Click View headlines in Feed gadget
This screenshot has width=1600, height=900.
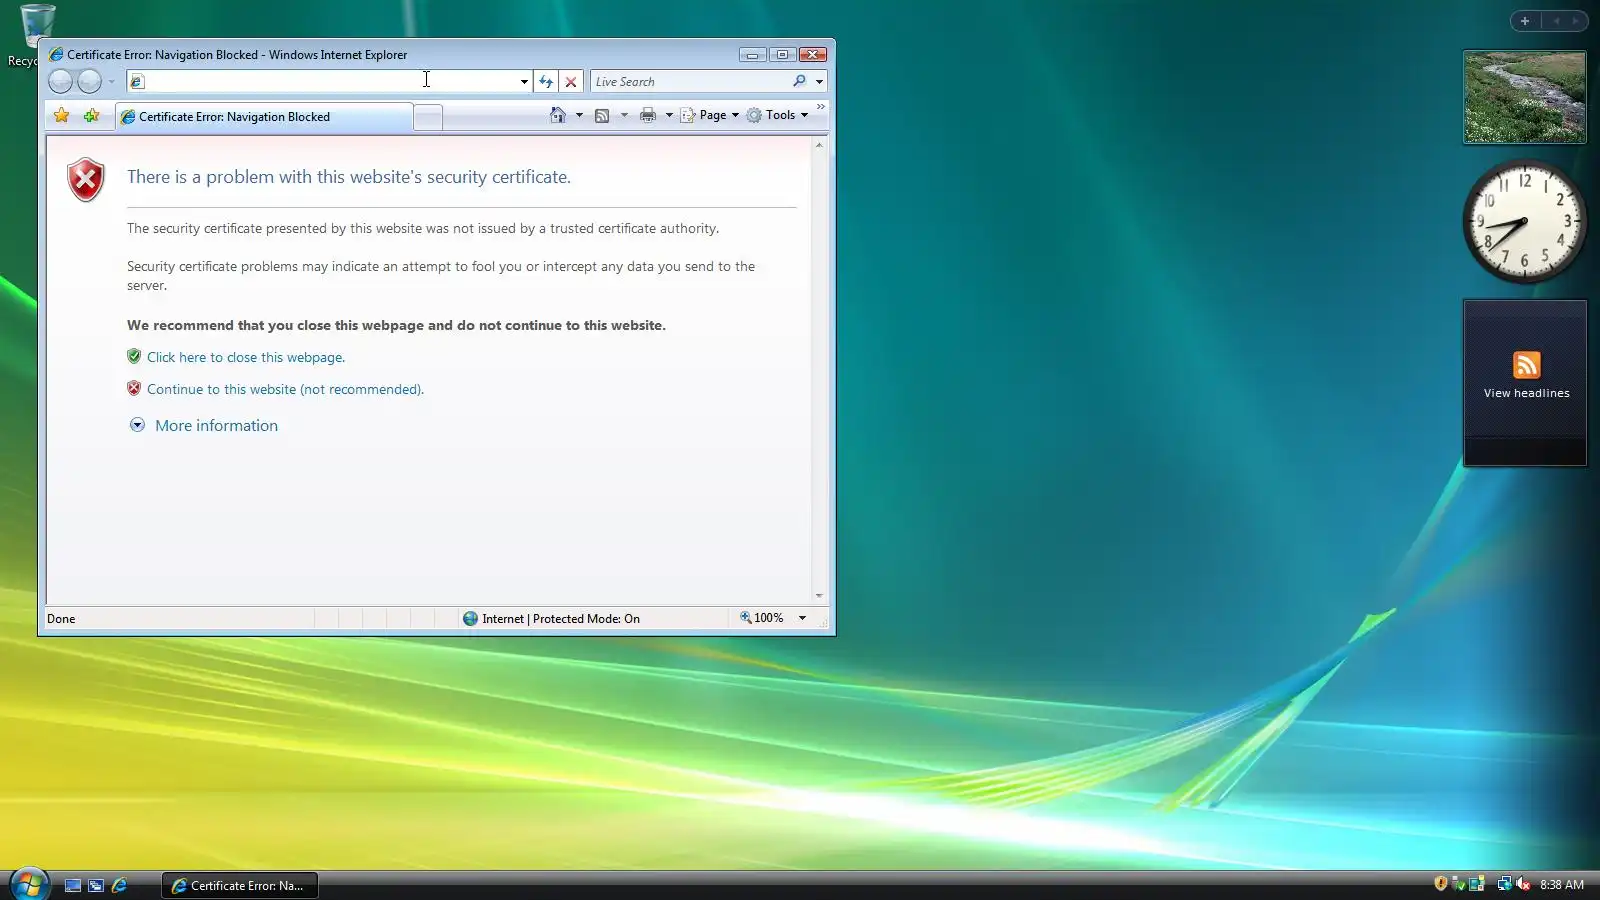[1526, 393]
